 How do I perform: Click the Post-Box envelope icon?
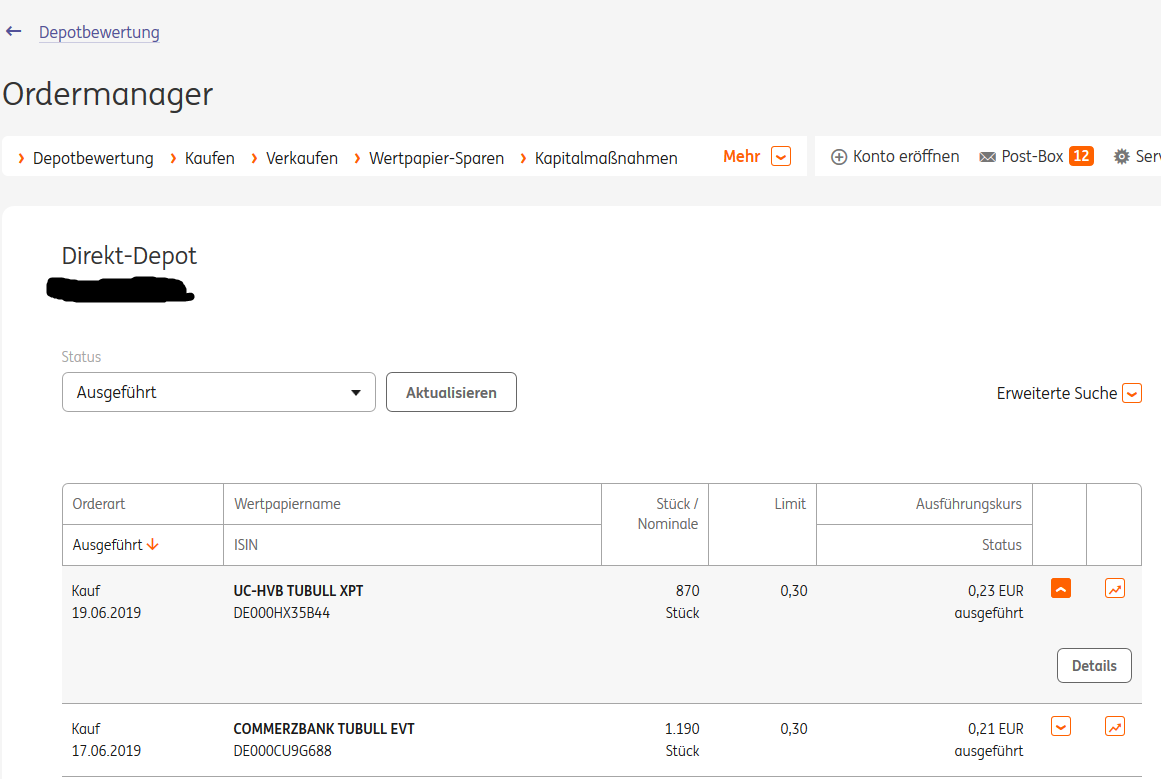point(988,157)
